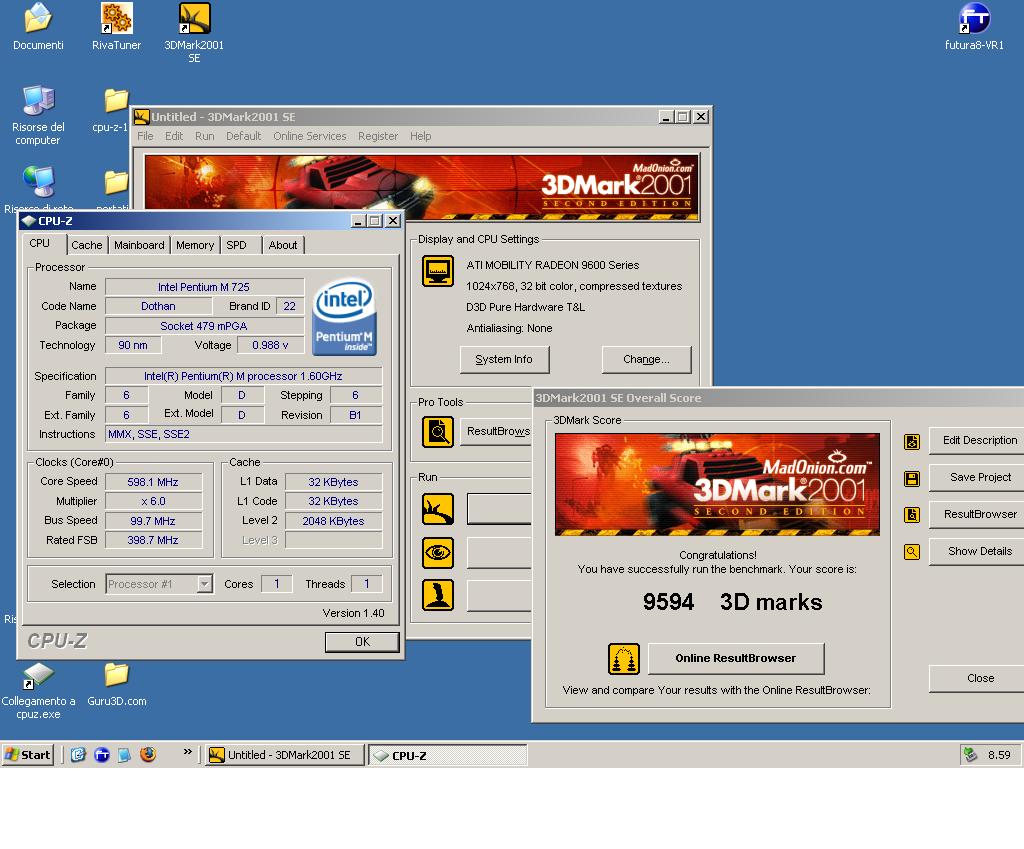
Task: Click the Level 2 cache value 2048 KBytes
Action: click(333, 521)
